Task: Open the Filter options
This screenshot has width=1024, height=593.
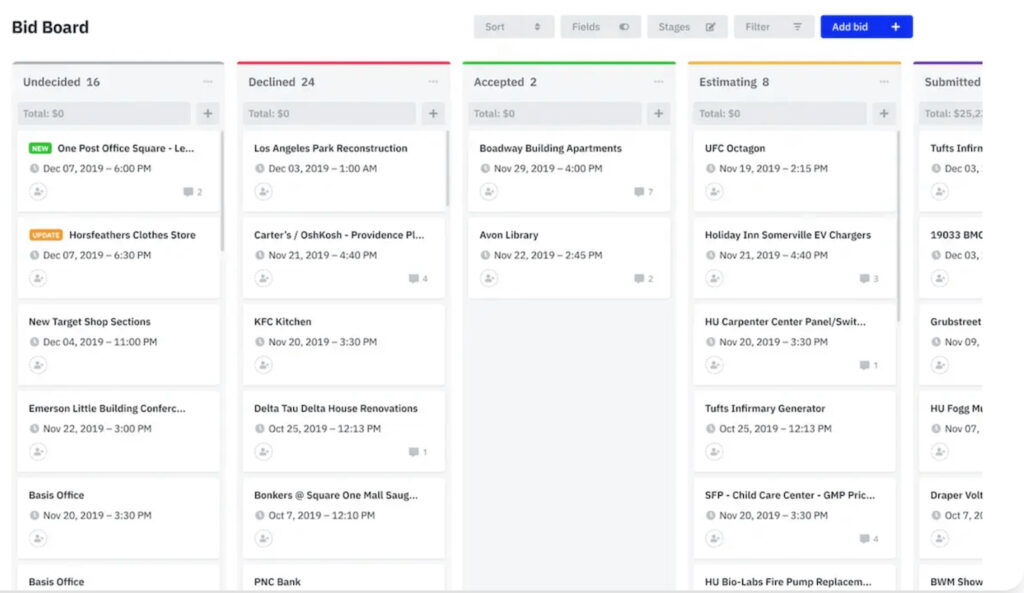Action: tap(774, 27)
